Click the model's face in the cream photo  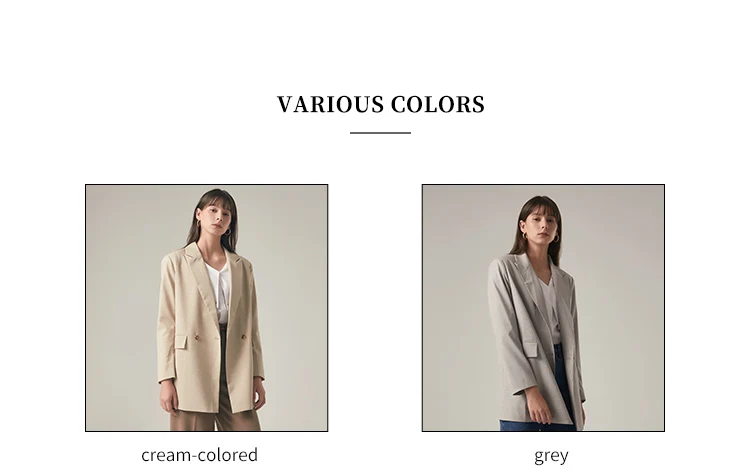tap(217, 218)
